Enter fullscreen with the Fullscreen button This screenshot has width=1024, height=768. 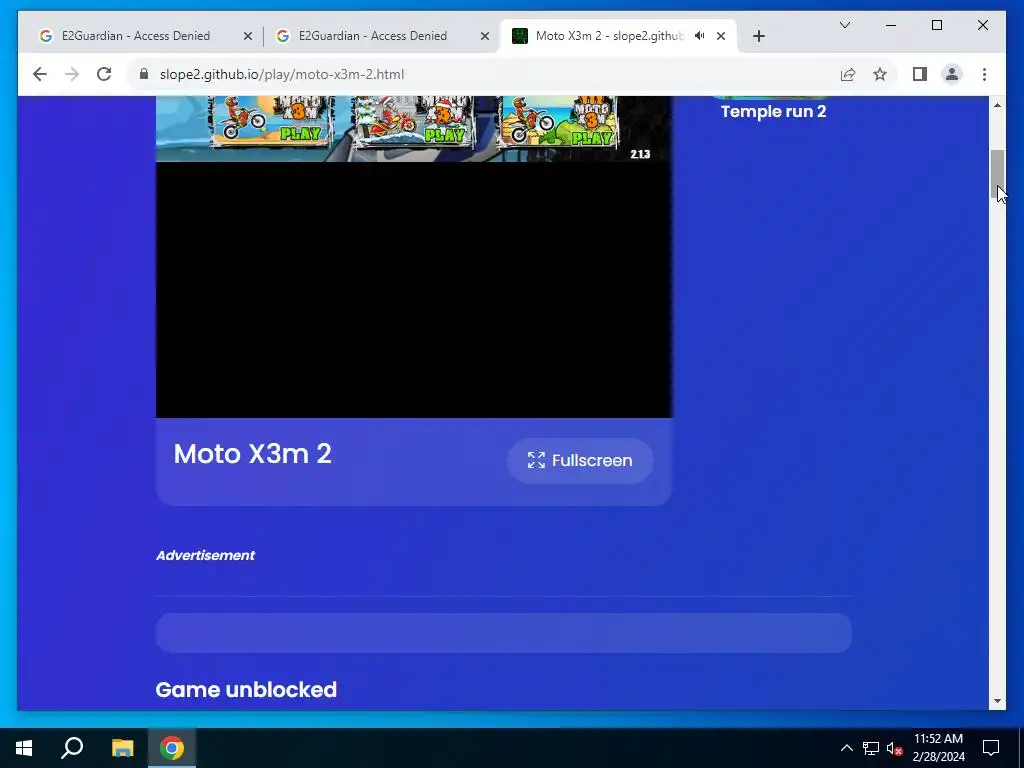(x=580, y=460)
